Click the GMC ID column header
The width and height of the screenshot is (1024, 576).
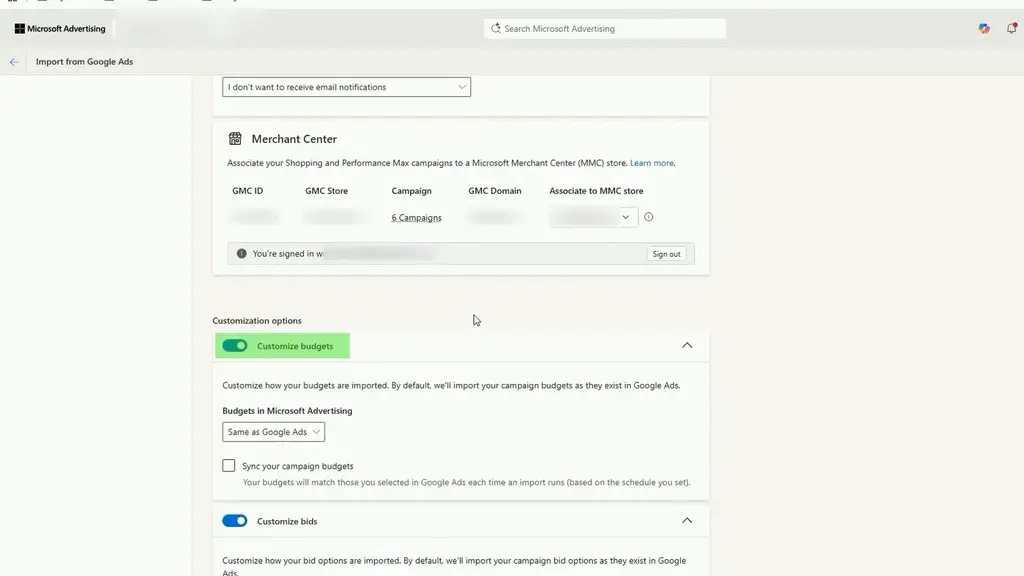(x=248, y=191)
